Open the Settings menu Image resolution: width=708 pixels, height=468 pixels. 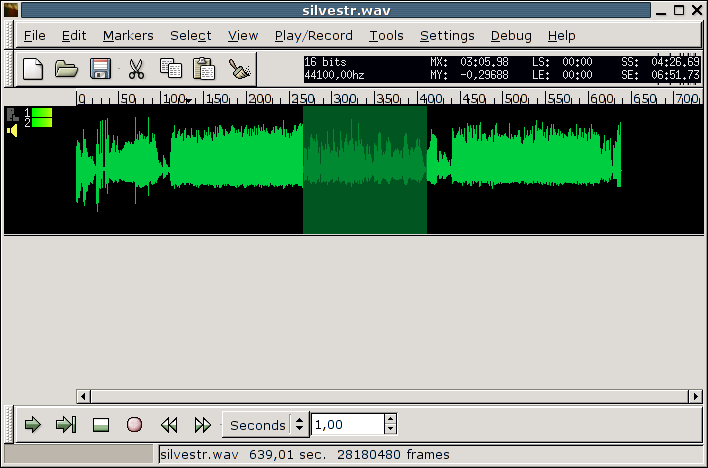point(447,36)
